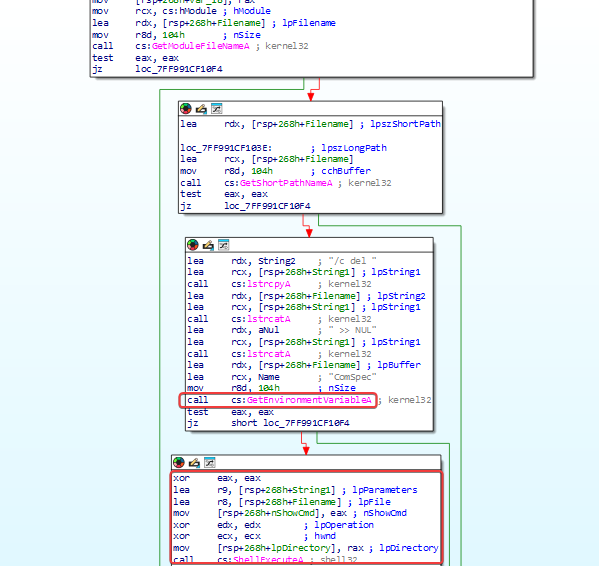599x566 pixels.
Task: Select the loc_7FF991CF103E label
Action: (226, 148)
